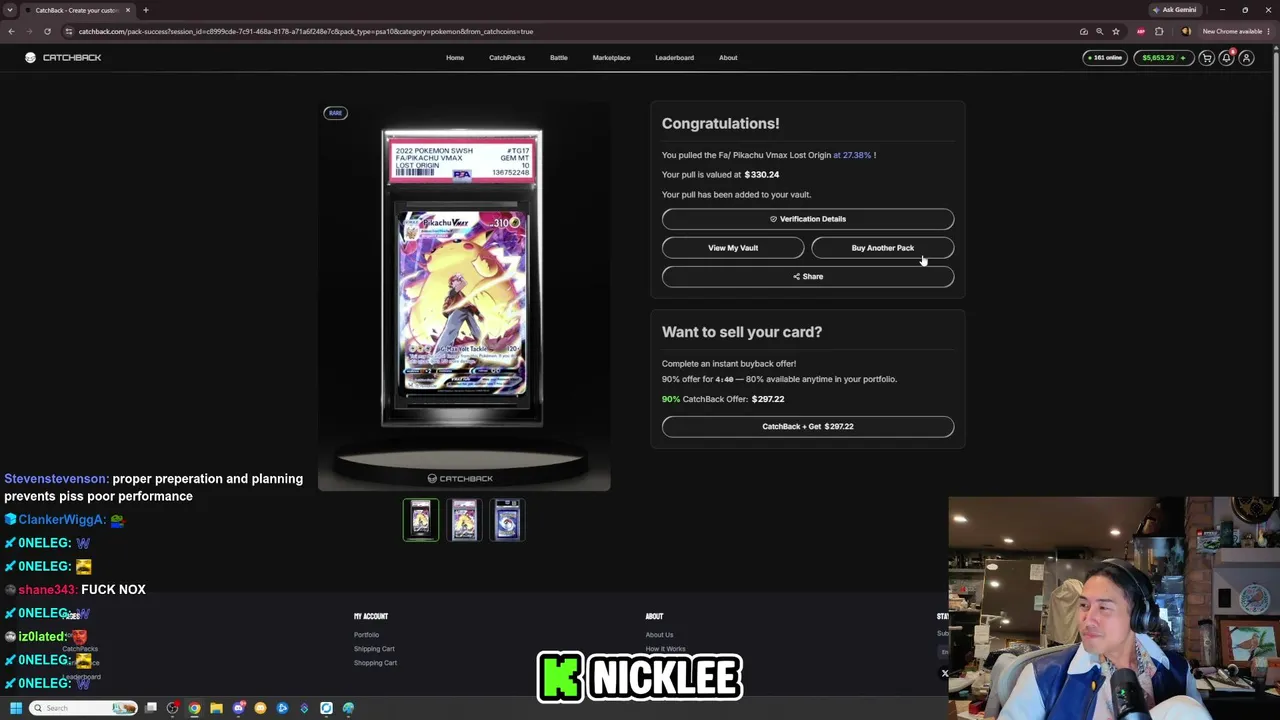Open the user account profile icon
Viewport: 1280px width, 720px height.
[1246, 58]
